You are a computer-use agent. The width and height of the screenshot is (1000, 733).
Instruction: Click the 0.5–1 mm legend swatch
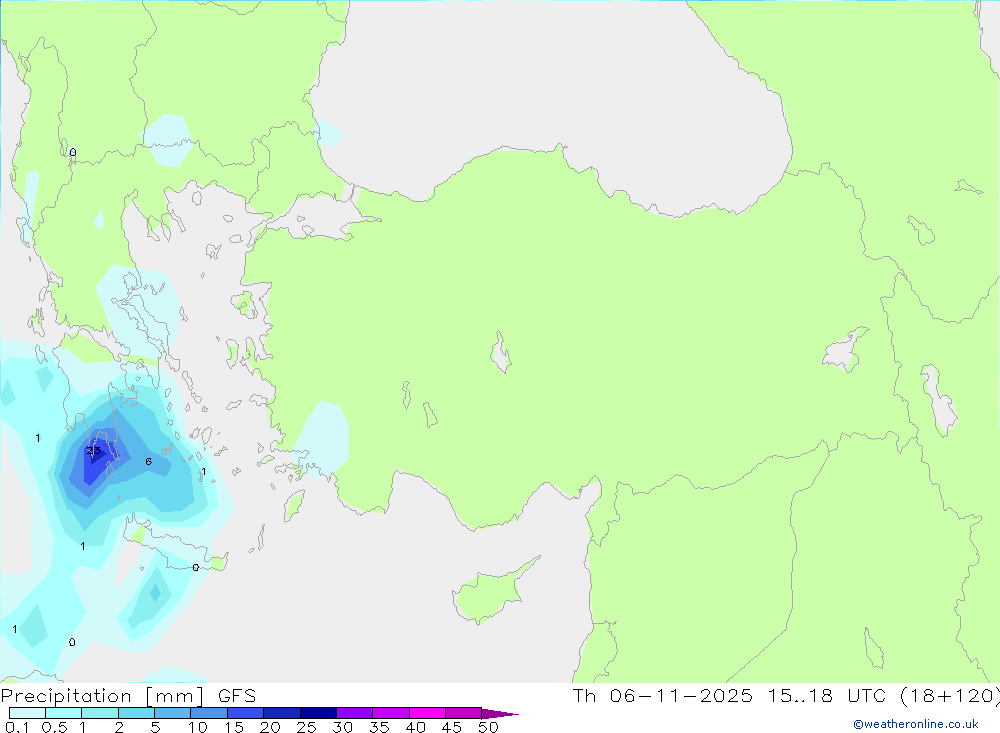pyautogui.click(x=64, y=713)
